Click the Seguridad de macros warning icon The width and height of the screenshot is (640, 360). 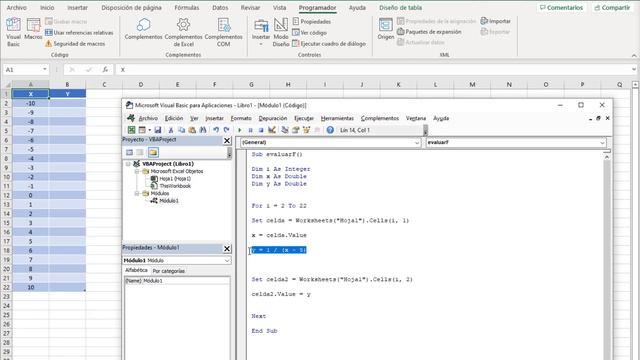pos(49,43)
